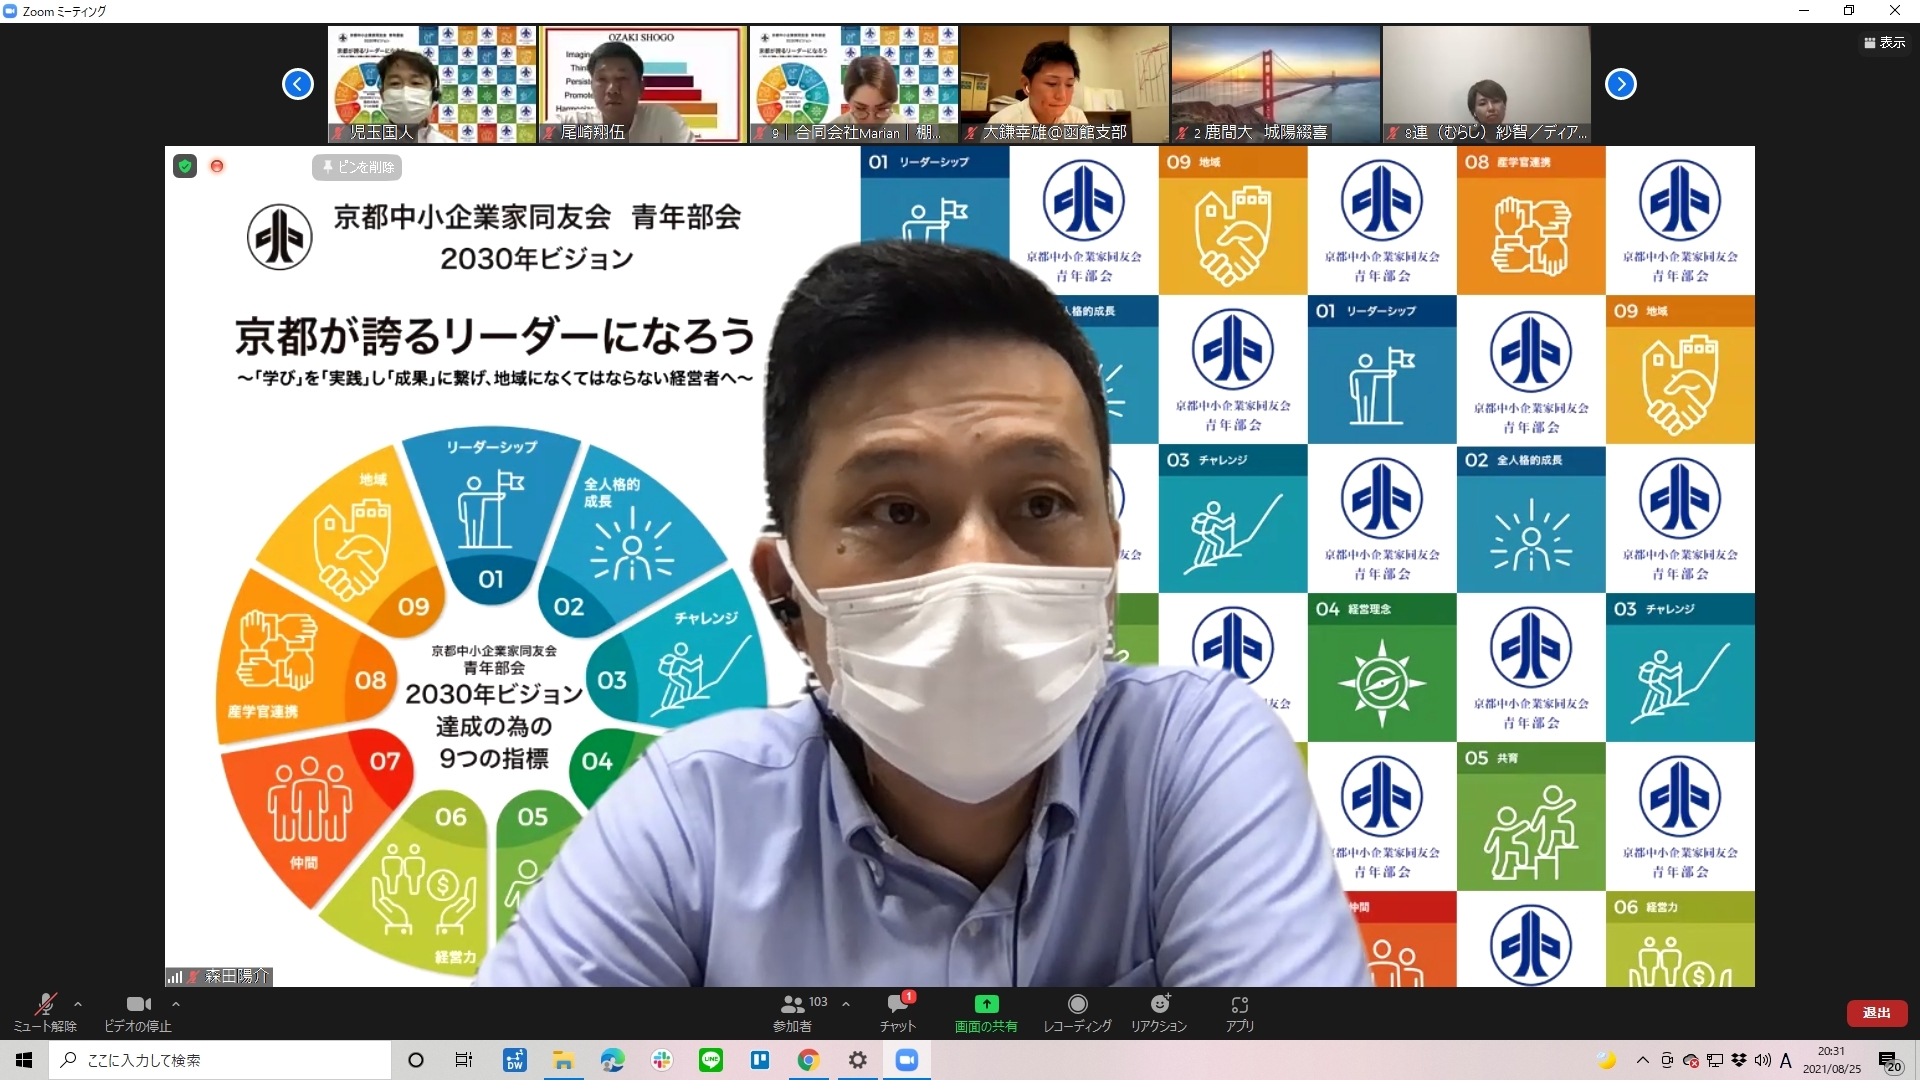1920x1080 pixels.
Task: Leave the meeting via 退出 button
Action: [x=1876, y=1013]
